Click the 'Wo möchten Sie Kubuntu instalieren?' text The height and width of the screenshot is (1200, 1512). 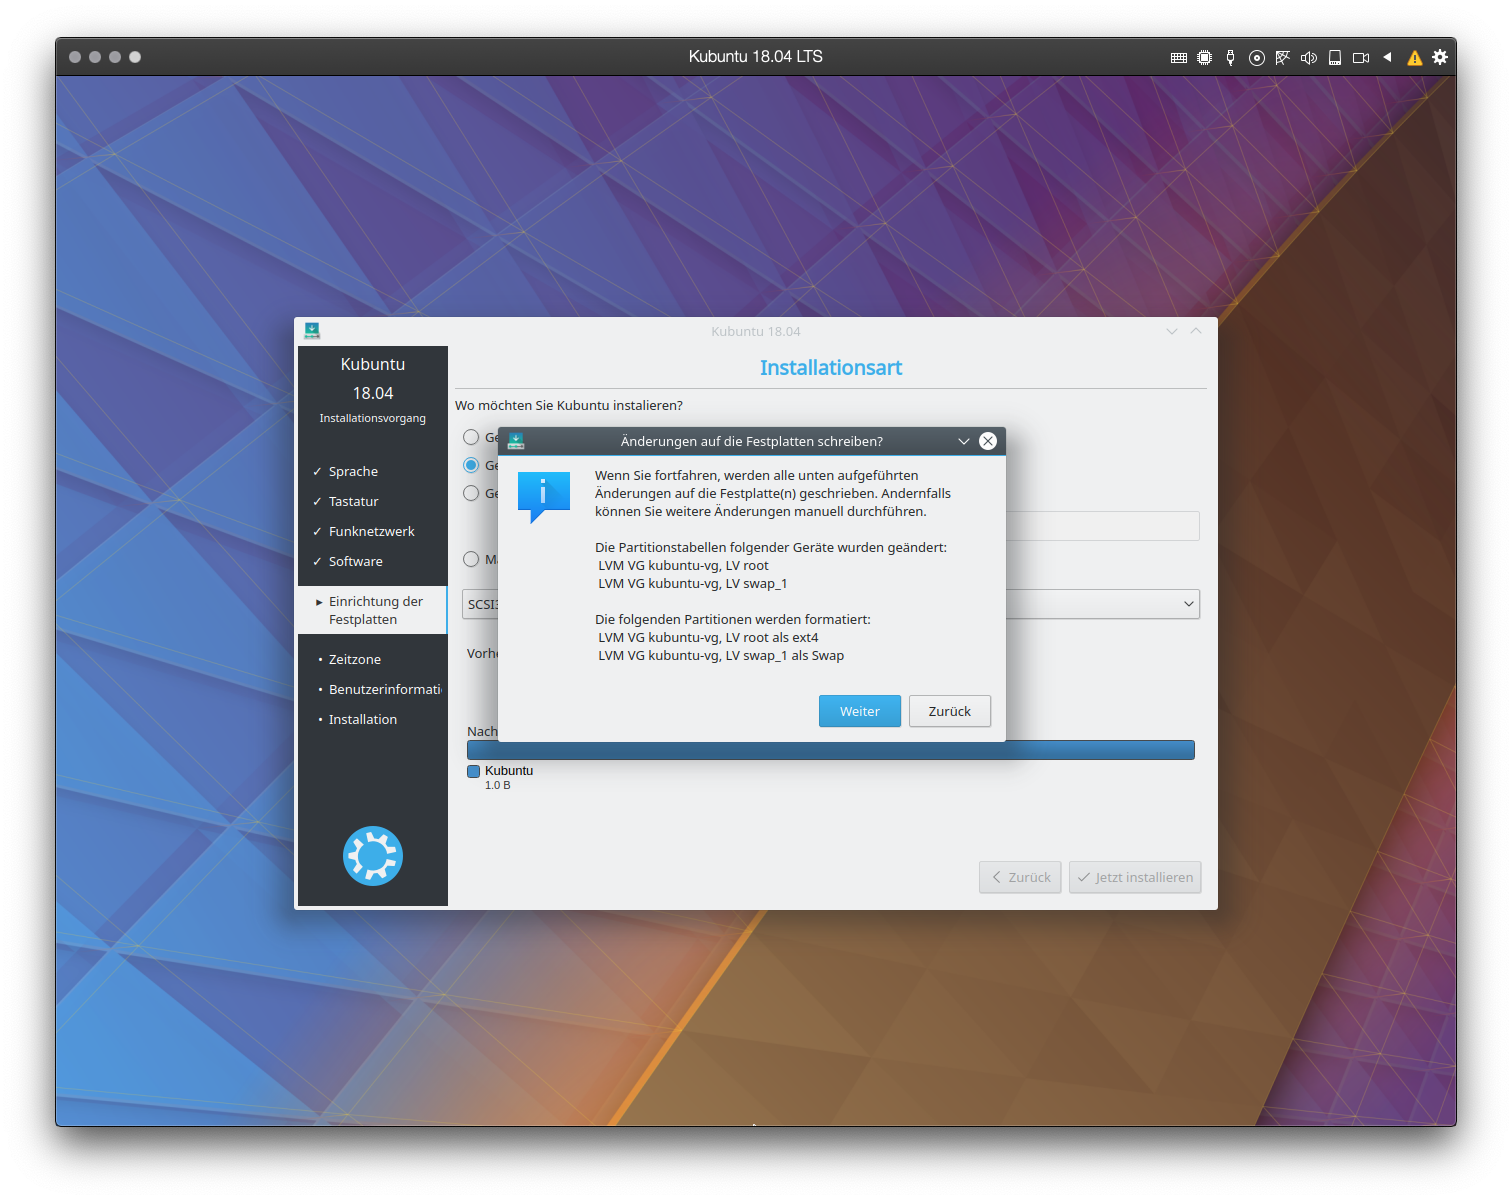pos(569,405)
